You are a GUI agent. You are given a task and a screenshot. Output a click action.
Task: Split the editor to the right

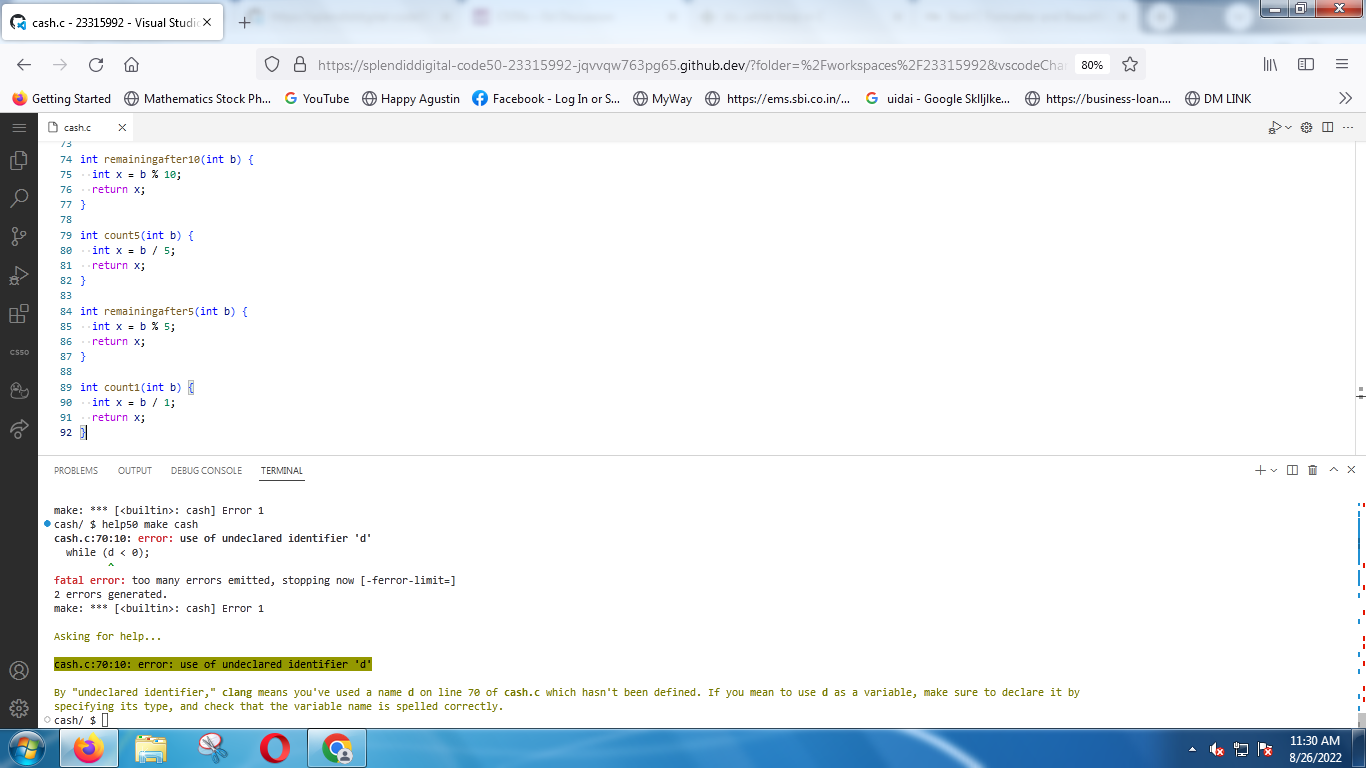point(1327,128)
